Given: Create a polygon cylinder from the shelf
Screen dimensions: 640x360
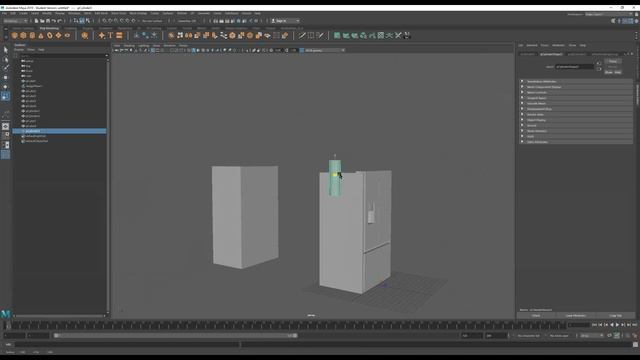Looking at the screenshot, I should pyautogui.click(x=32, y=36).
